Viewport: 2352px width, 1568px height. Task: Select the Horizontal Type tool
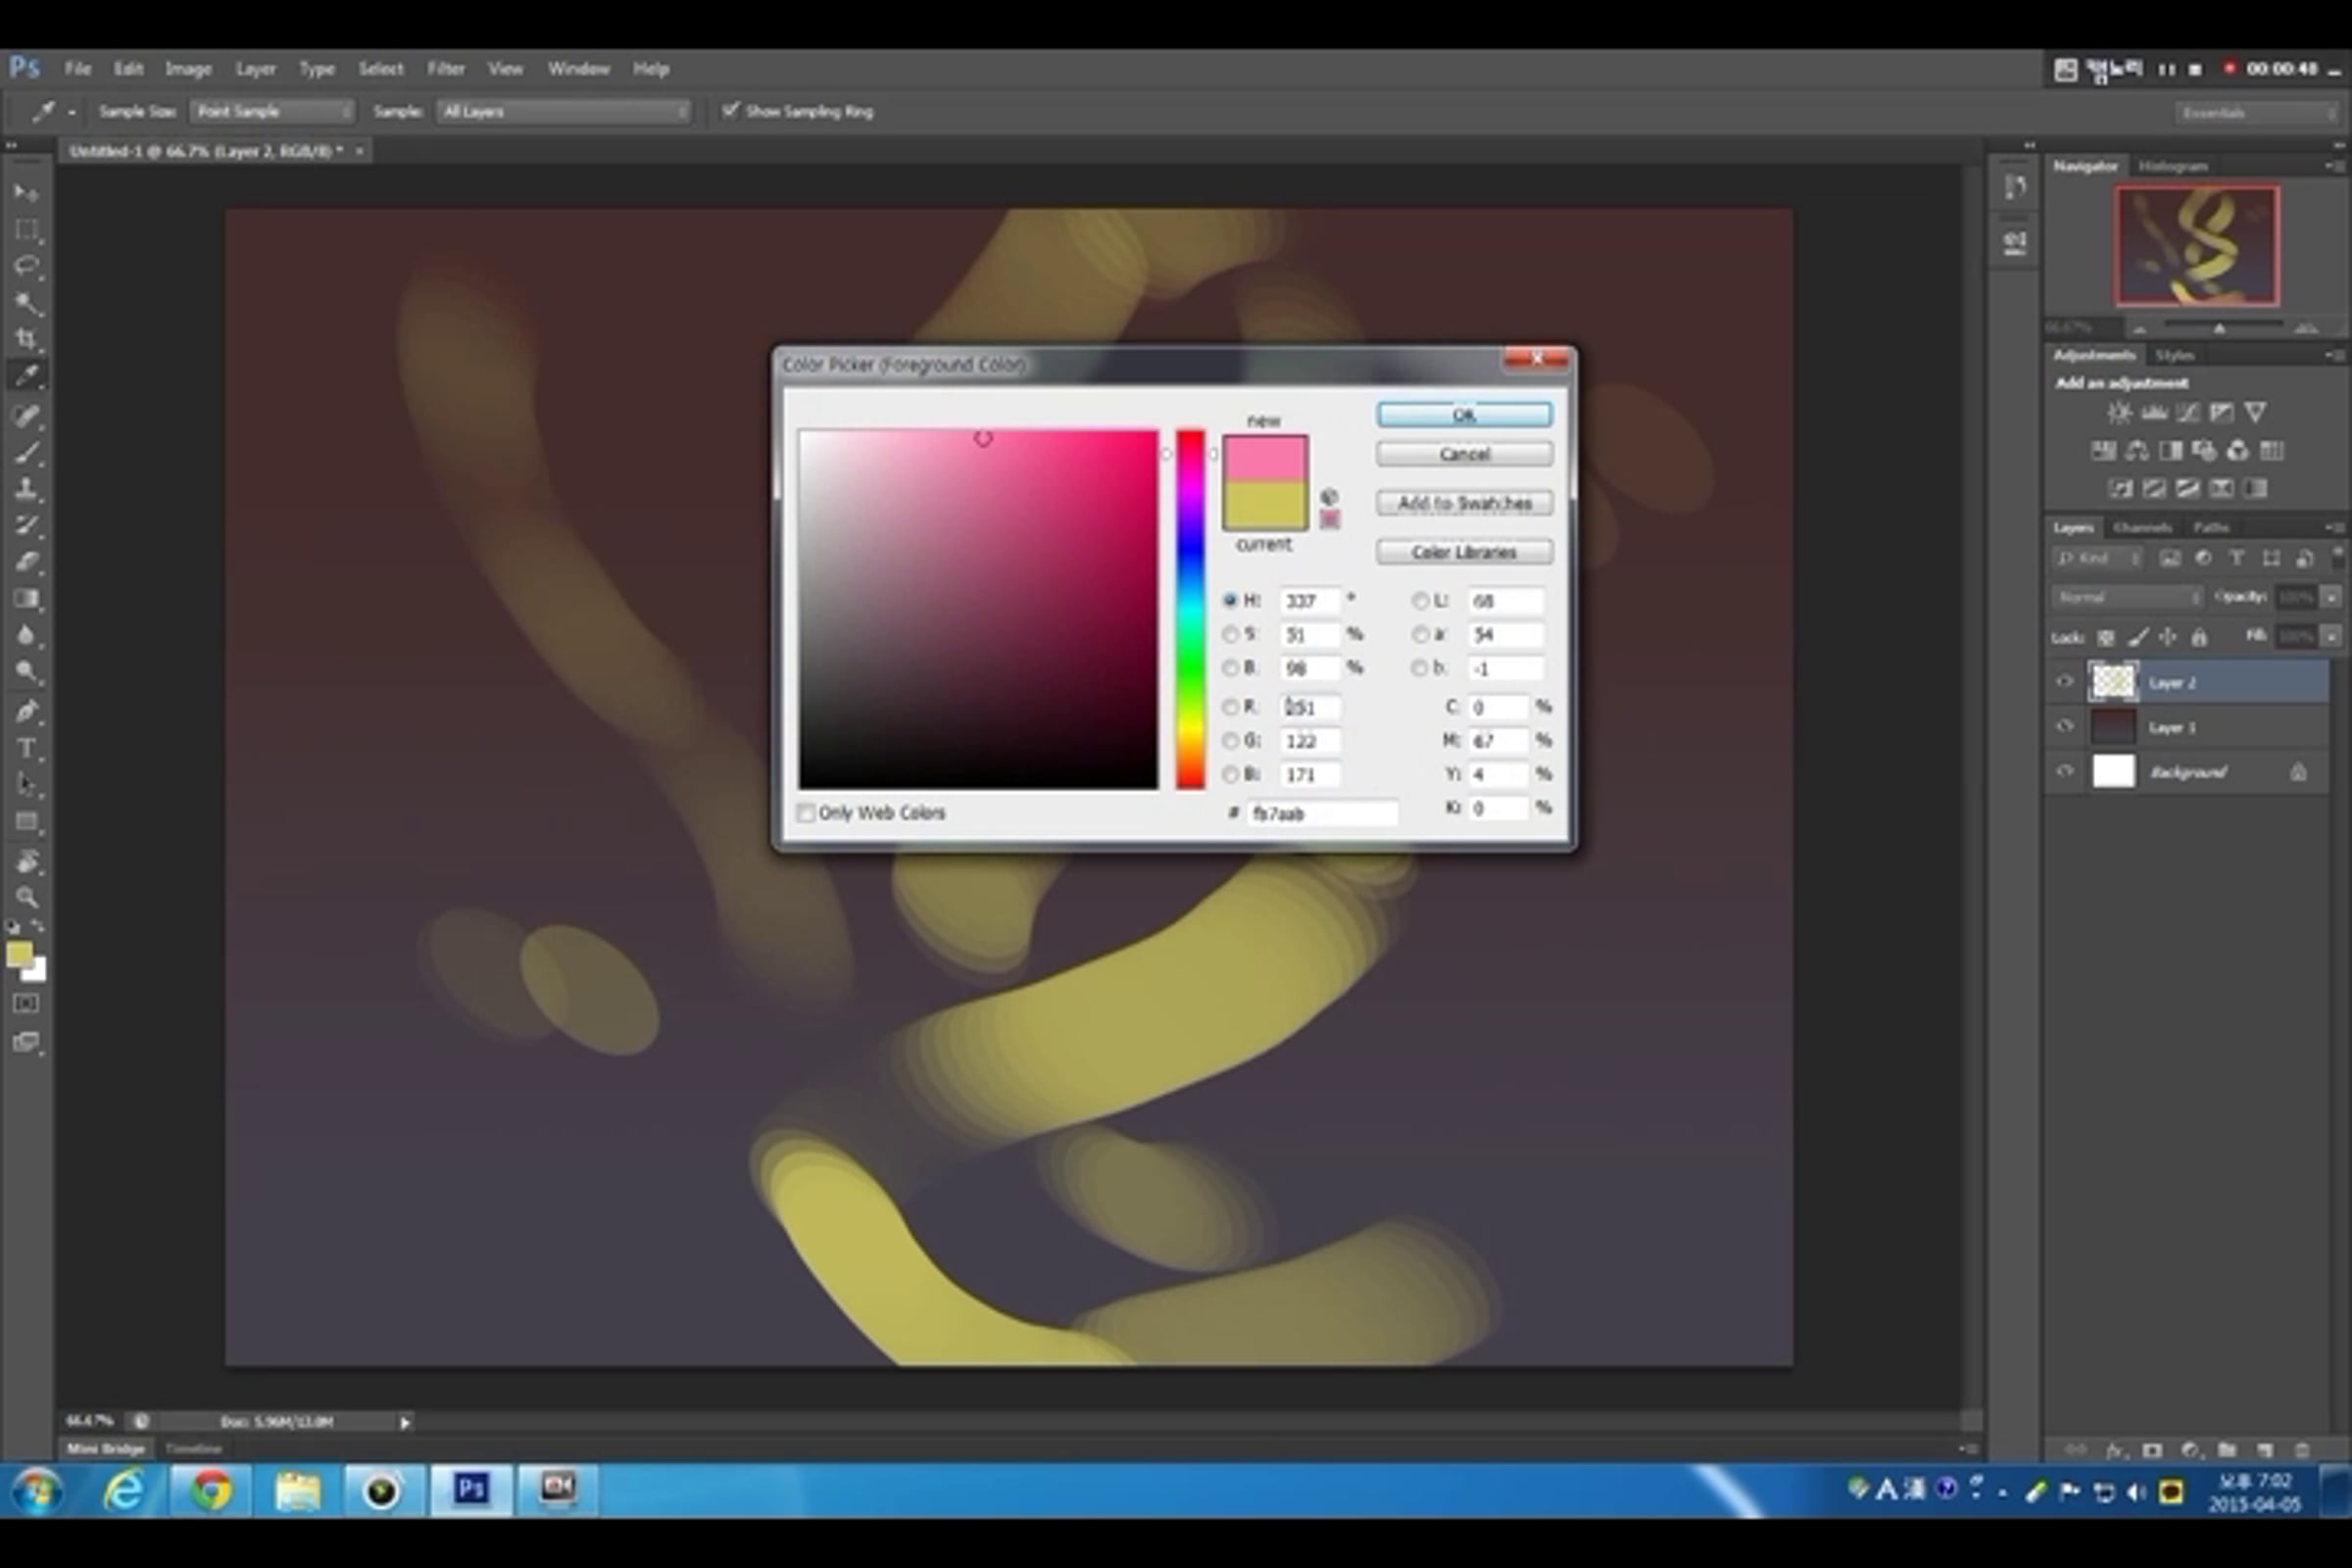[x=27, y=748]
